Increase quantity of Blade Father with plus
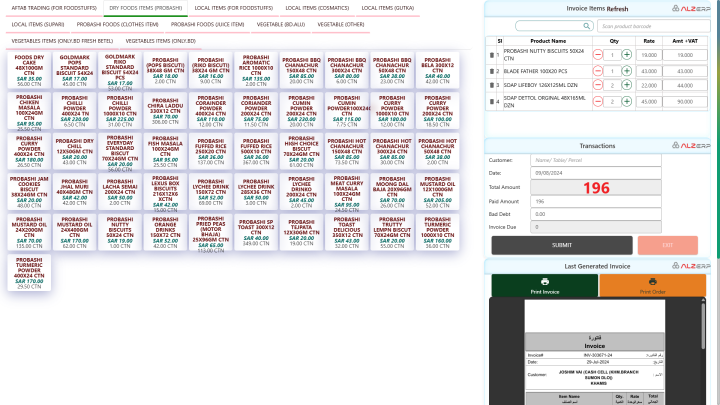 626,70
